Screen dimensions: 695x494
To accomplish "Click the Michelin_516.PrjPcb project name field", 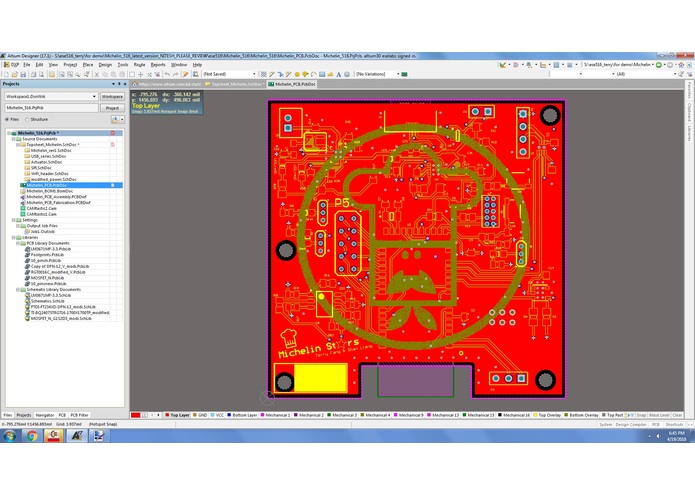I will 51,108.
